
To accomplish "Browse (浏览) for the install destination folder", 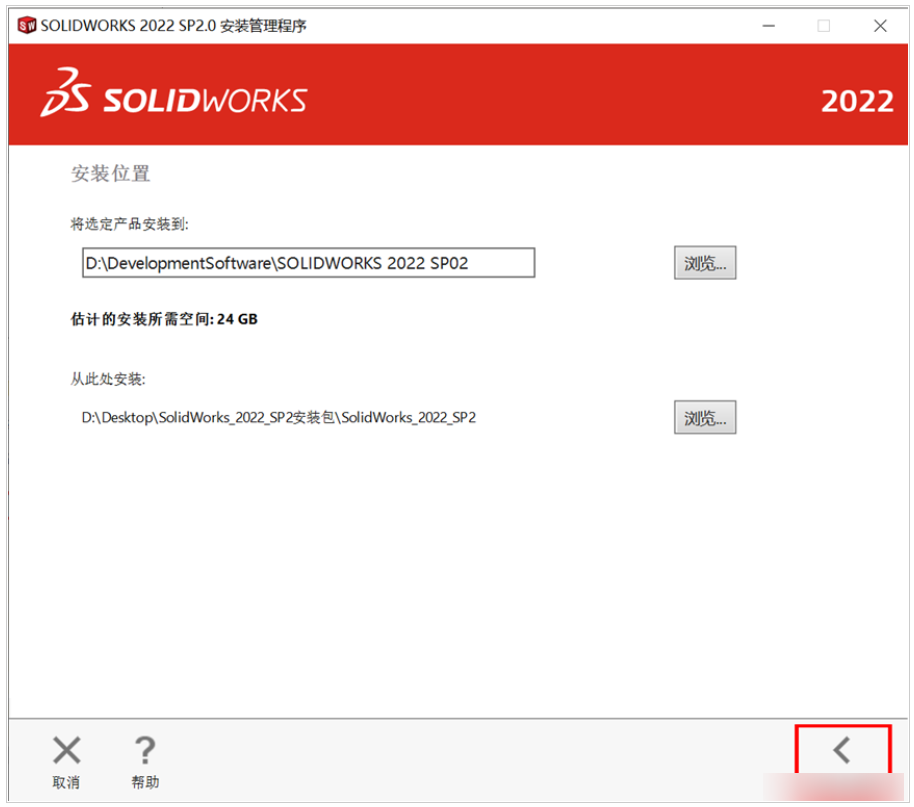I will tap(705, 263).
